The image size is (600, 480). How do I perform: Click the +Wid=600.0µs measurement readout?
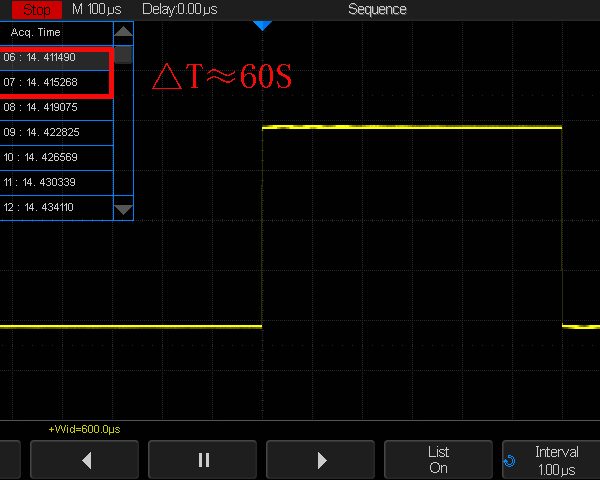[84, 429]
